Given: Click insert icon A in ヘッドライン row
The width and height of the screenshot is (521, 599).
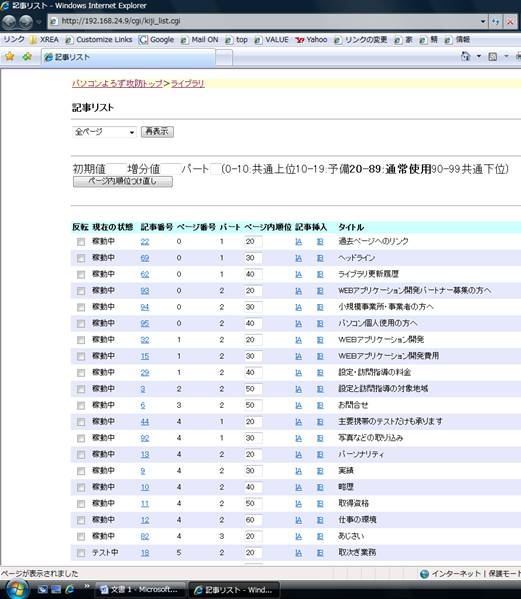Looking at the screenshot, I should [x=298, y=258].
